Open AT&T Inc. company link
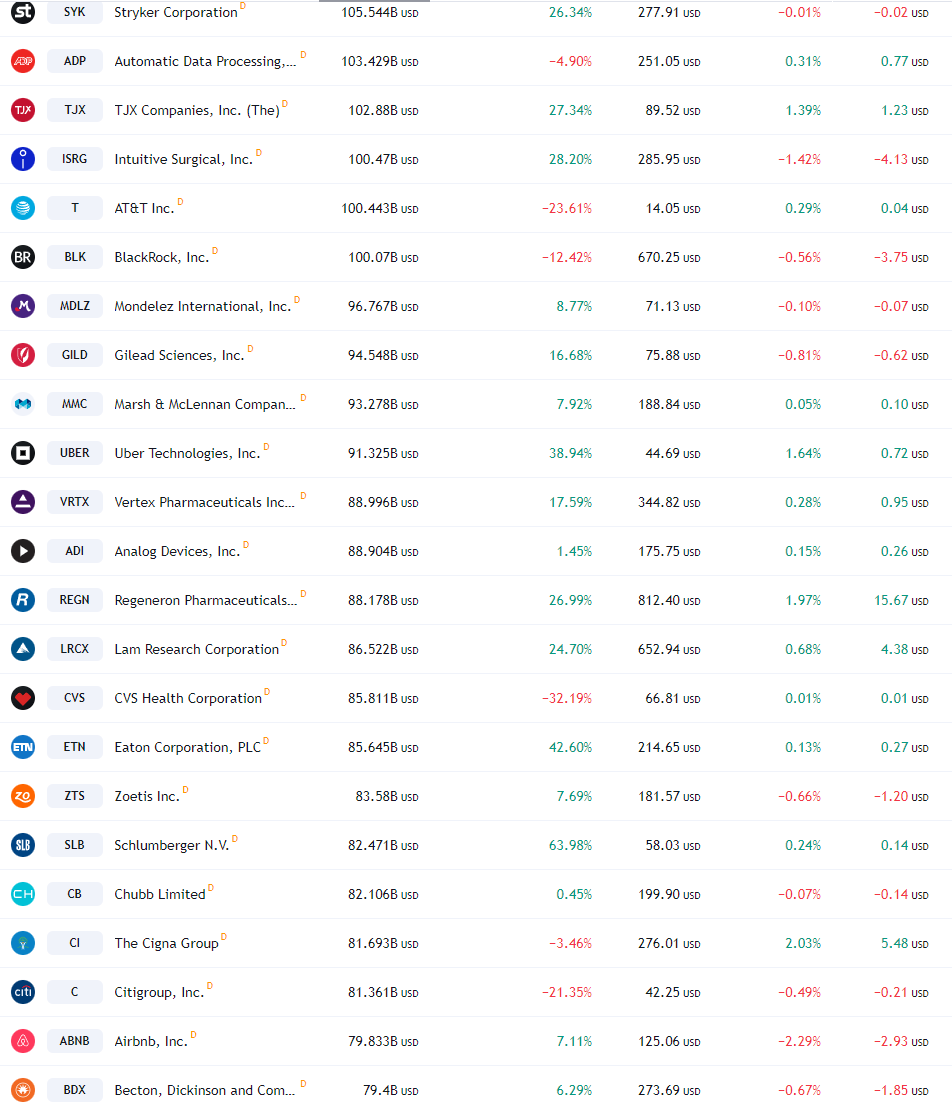Viewport: 952px width, 1108px height. (144, 208)
